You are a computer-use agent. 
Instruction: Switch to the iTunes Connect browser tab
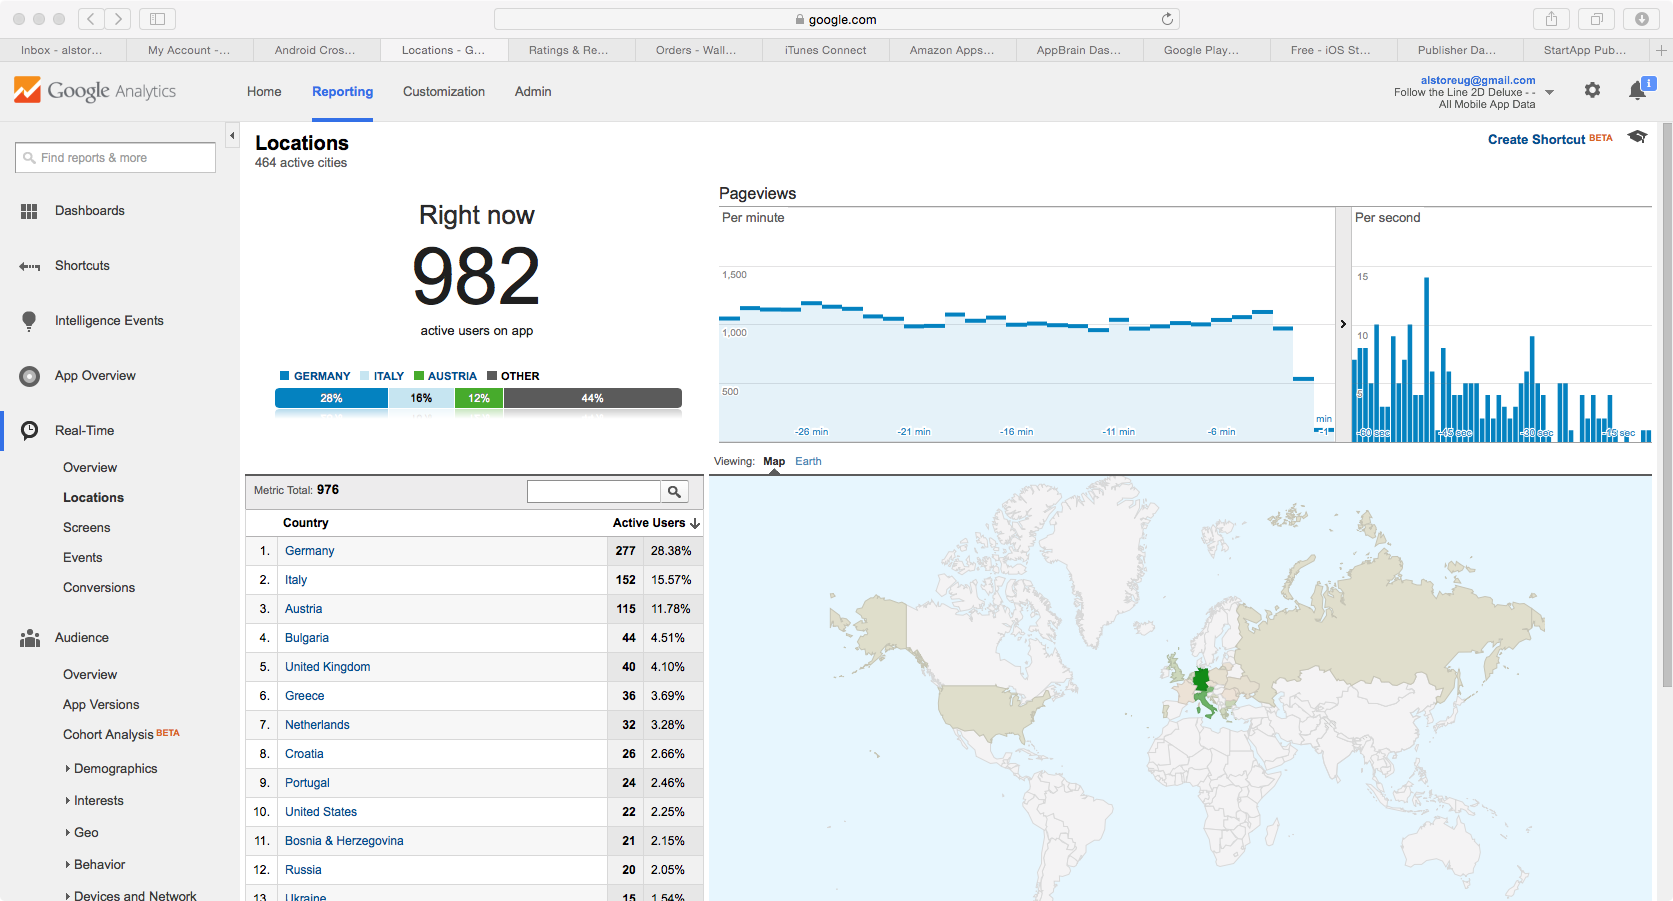825,50
